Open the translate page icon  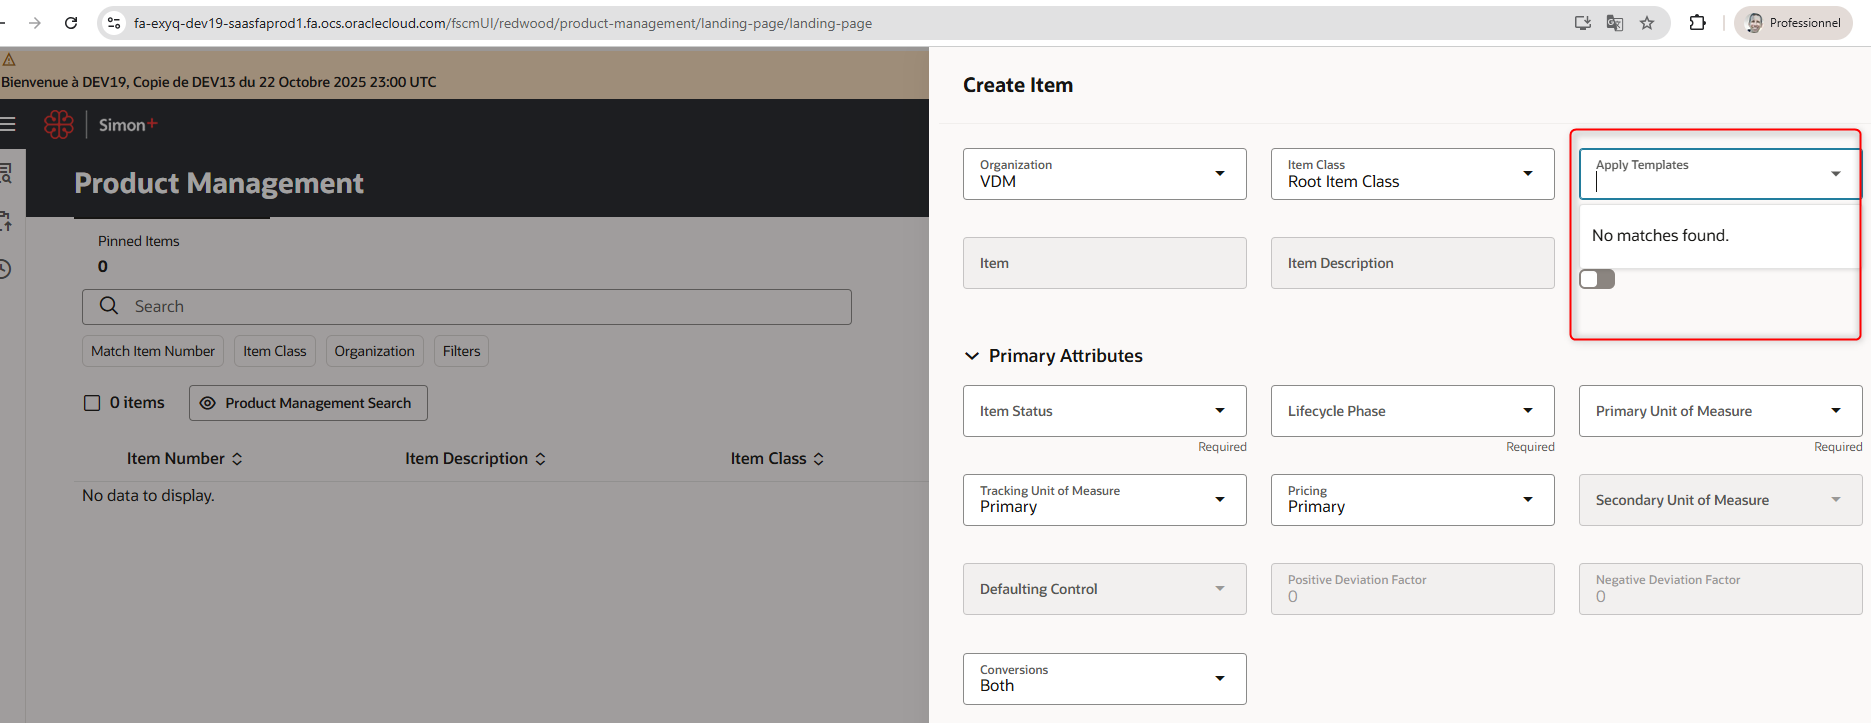coord(1614,23)
